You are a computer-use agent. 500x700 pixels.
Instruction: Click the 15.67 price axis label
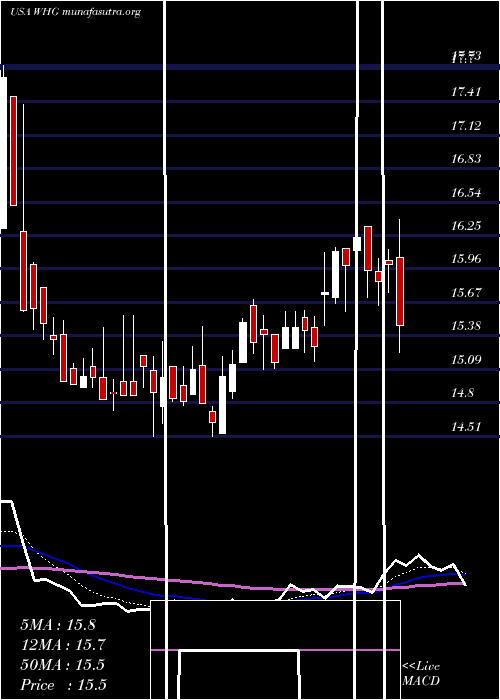click(x=466, y=293)
